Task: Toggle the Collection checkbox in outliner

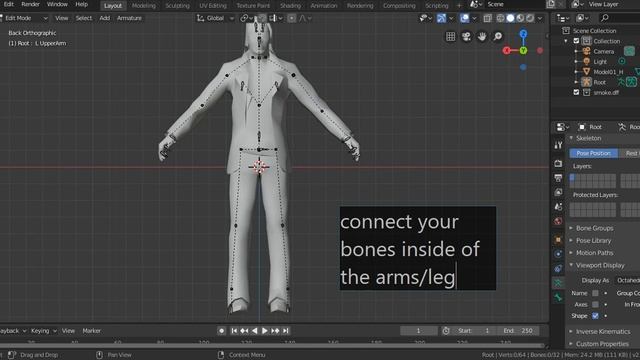Action: (576, 41)
